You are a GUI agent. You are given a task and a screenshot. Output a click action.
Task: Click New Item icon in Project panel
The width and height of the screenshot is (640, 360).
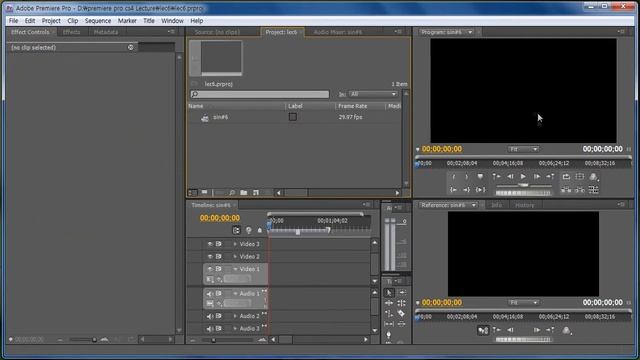[x=256, y=193]
